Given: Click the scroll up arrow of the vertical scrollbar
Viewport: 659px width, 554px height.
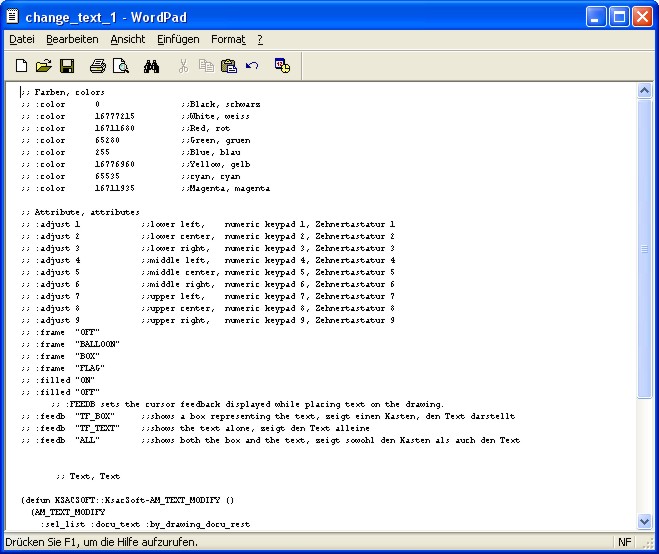Looking at the screenshot, I should [x=645, y=91].
